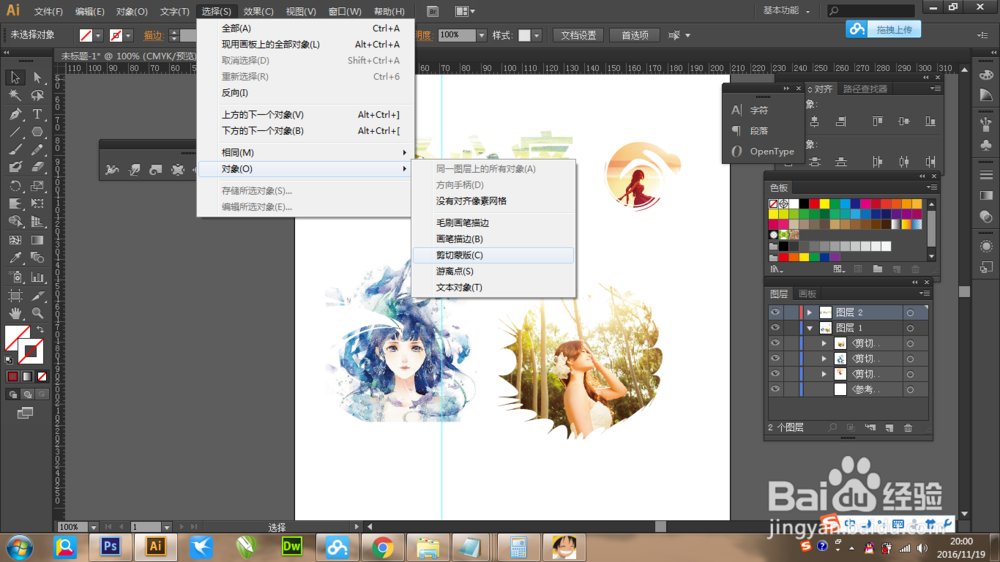Open the 基本功能 workspace switcher
The width and height of the screenshot is (1000, 562).
pyautogui.click(x=786, y=11)
